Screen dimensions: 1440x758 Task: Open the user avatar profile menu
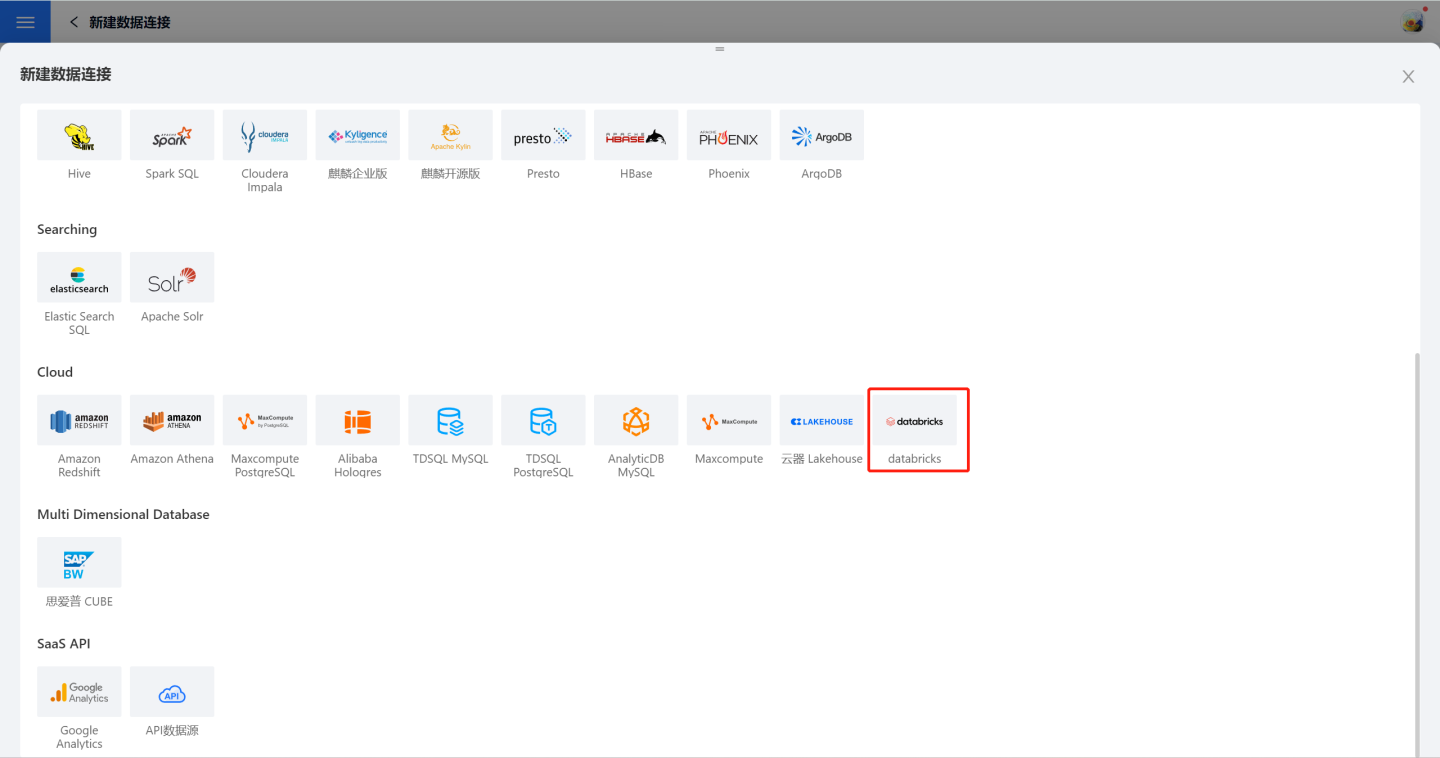tap(1412, 22)
